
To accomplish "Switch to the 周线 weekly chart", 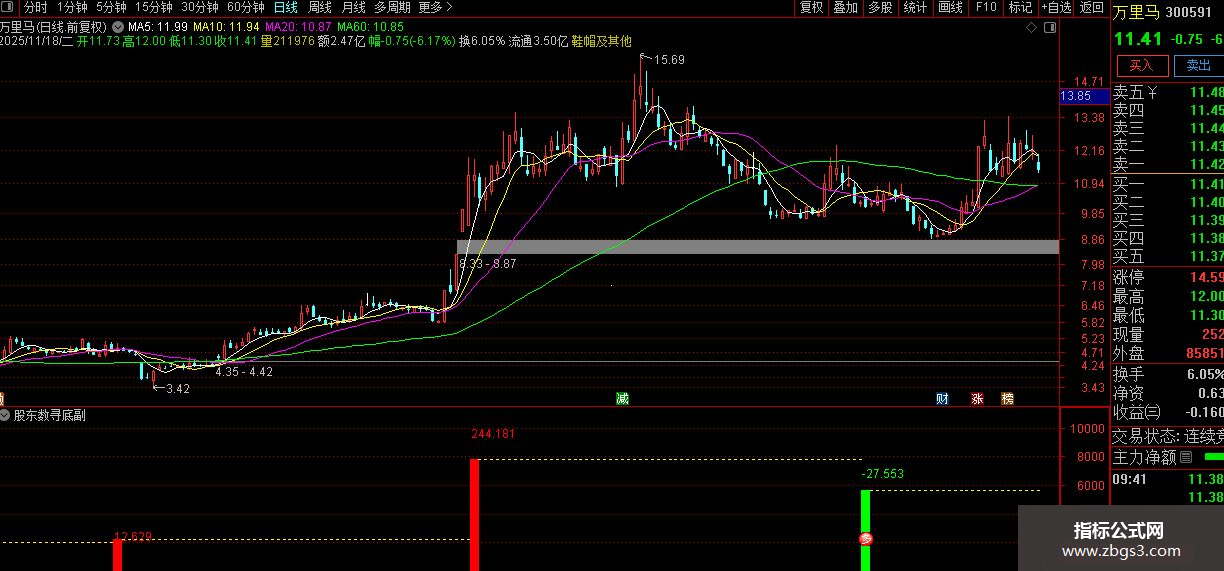I will 319,7.
